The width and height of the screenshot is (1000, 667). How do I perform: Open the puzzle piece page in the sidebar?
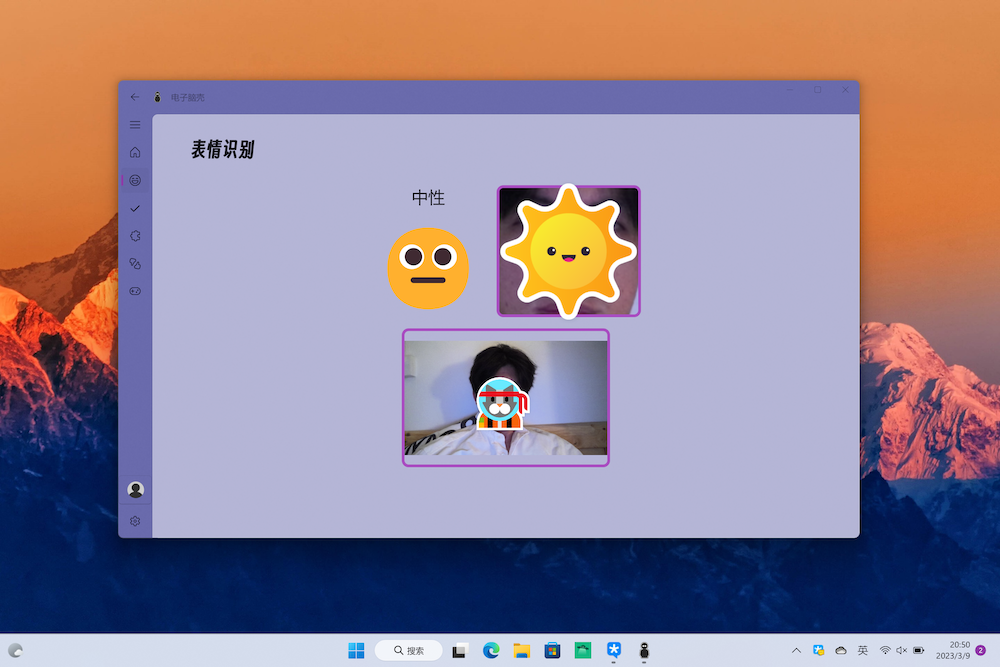click(x=135, y=236)
